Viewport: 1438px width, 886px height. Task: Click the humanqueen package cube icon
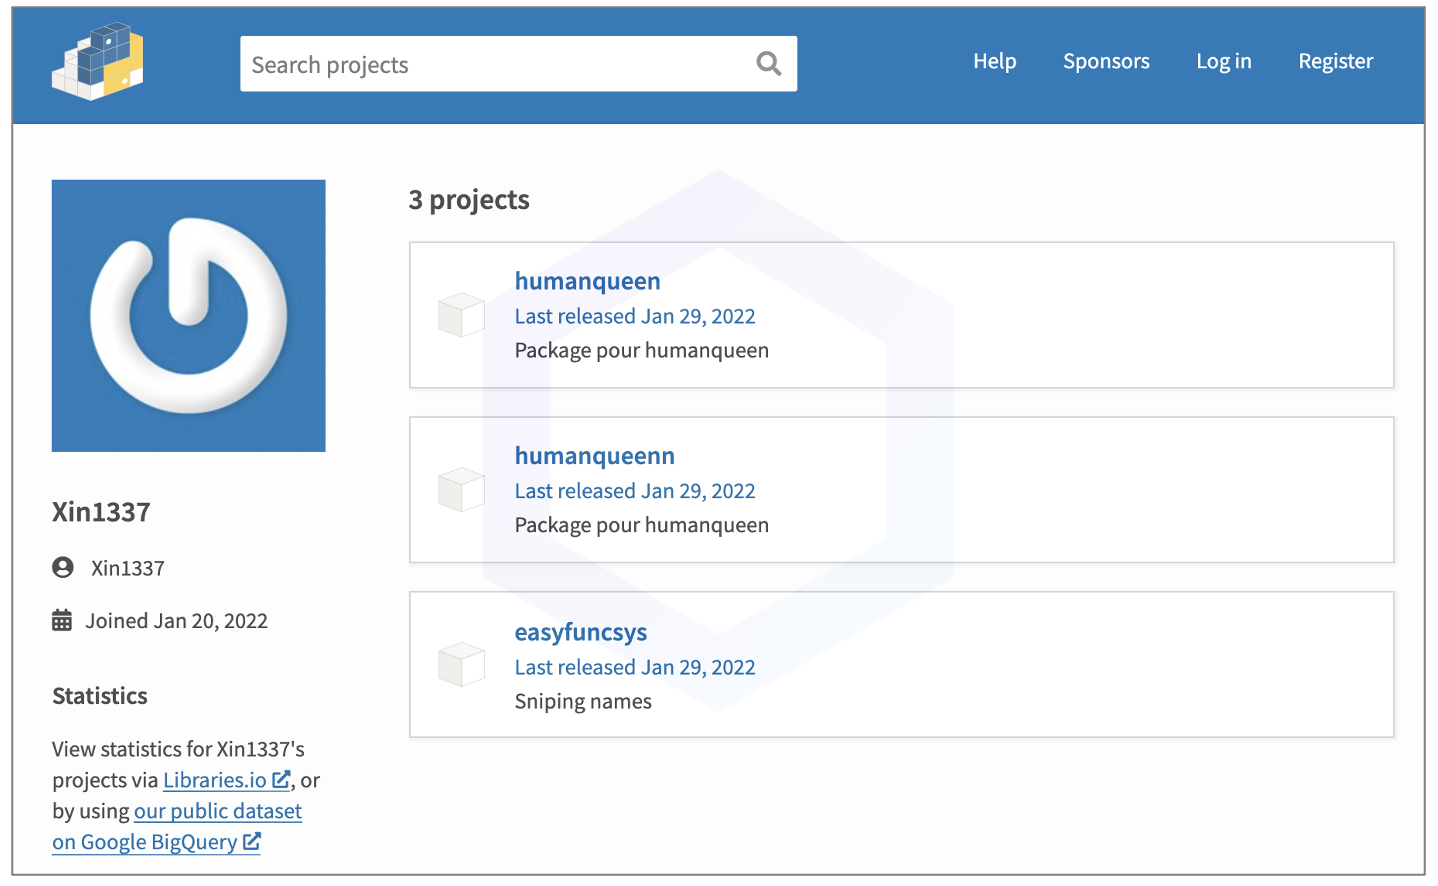pyautogui.click(x=461, y=315)
